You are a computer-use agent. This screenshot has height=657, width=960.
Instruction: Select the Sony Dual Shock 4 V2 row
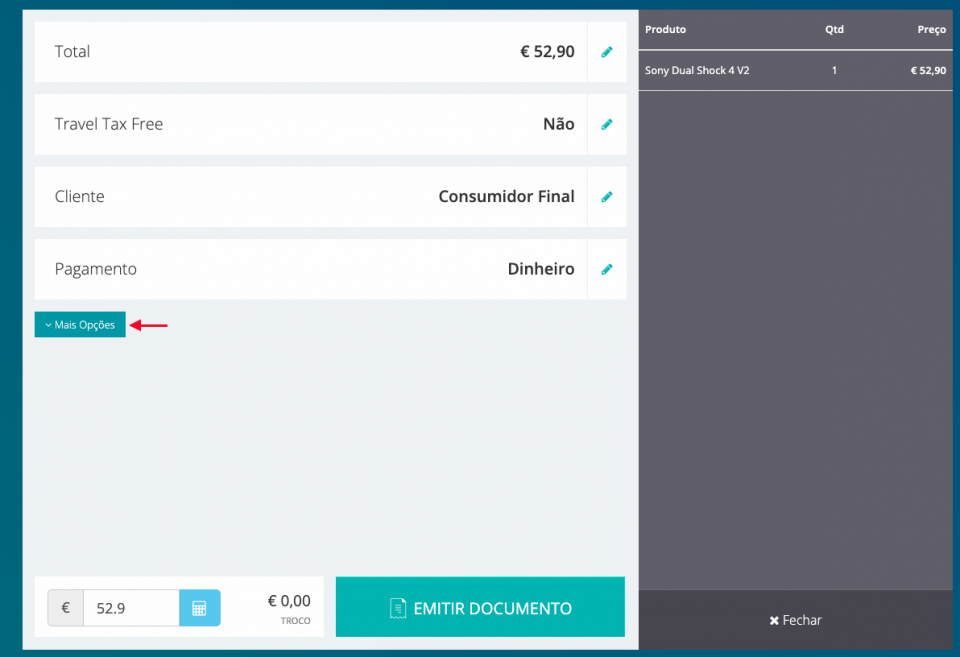coord(795,71)
